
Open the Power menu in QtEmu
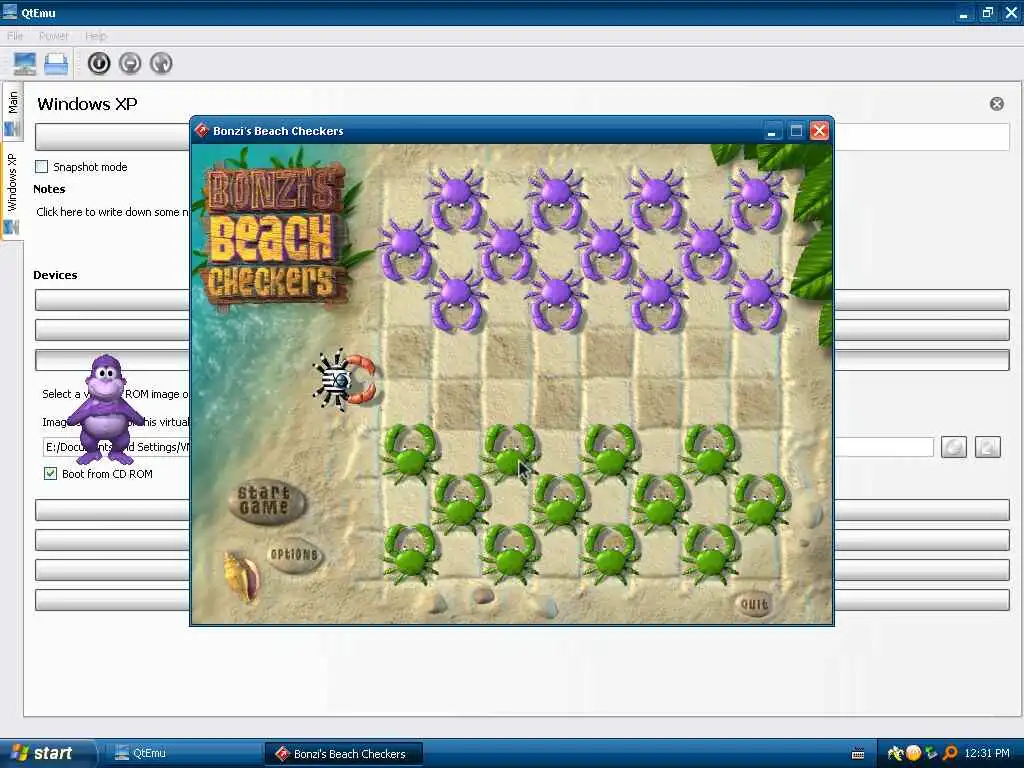(x=54, y=36)
